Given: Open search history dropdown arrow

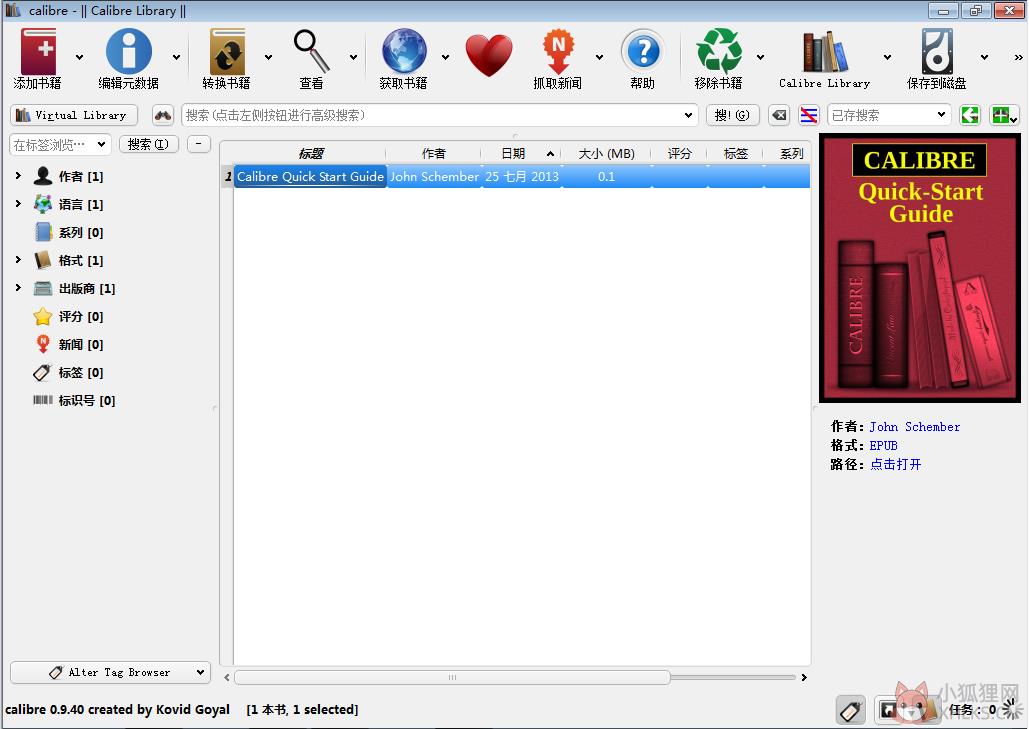Looking at the screenshot, I should (688, 115).
